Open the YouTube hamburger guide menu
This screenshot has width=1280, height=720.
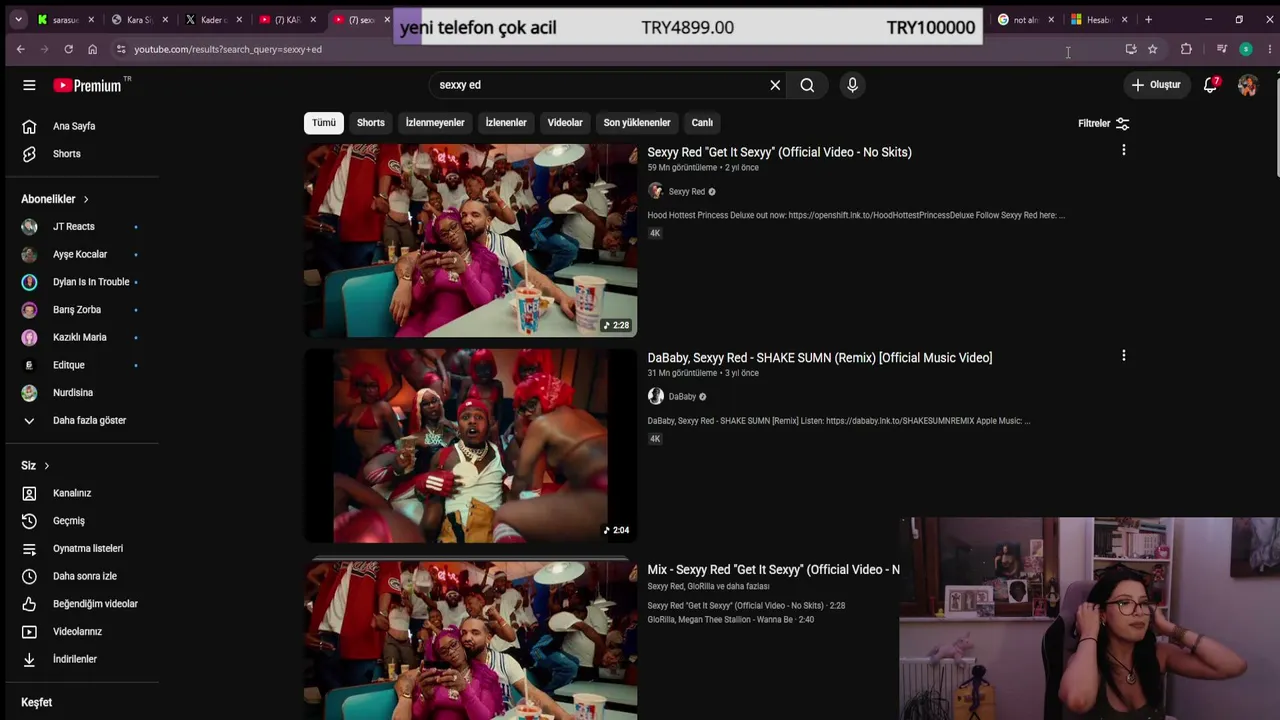[29, 85]
